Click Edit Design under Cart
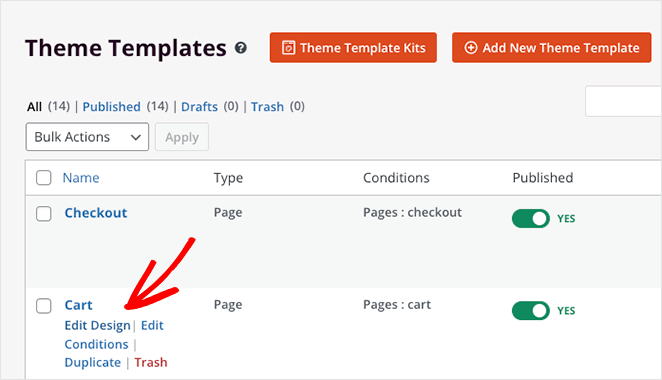This screenshot has width=662, height=380. click(98, 326)
